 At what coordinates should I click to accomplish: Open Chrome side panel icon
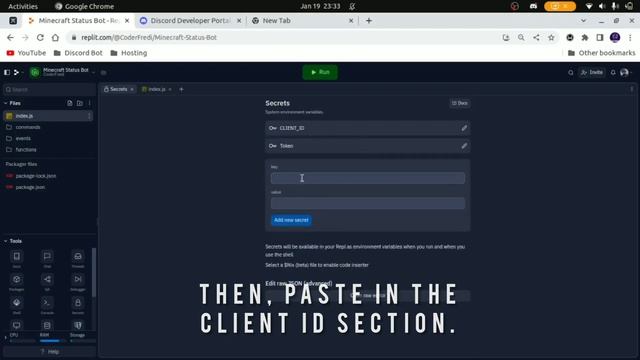click(x=600, y=38)
